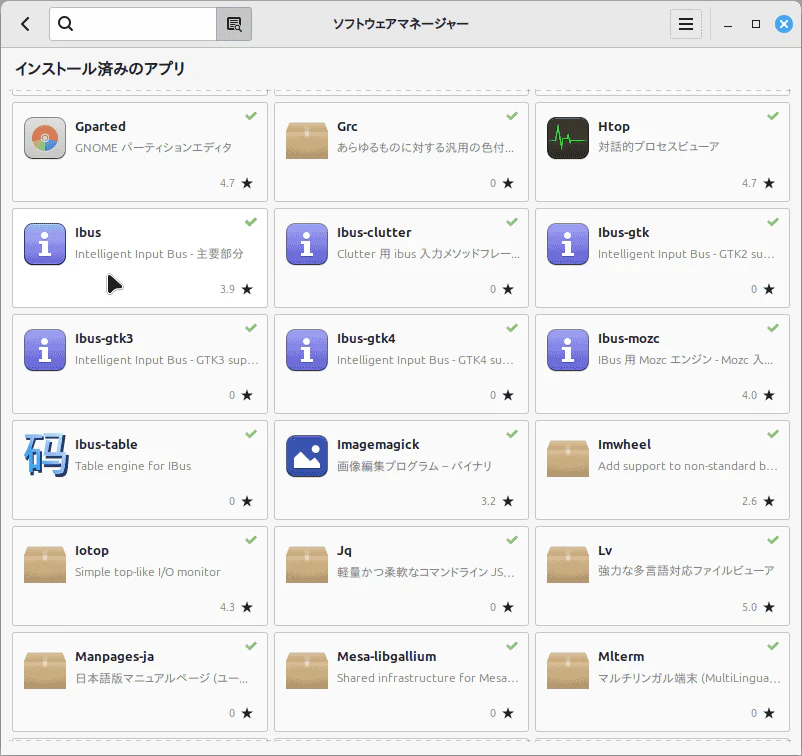Open the Htop heartbeat monitor icon

pyautogui.click(x=568, y=138)
